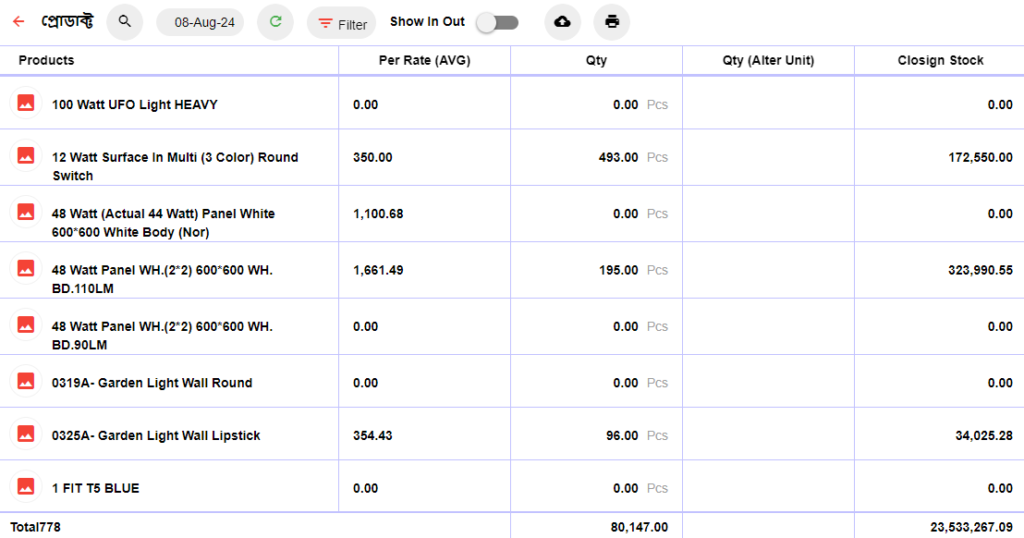This screenshot has width=1024, height=538.
Task: Click the Closign Stock column header
Action: [x=940, y=60]
